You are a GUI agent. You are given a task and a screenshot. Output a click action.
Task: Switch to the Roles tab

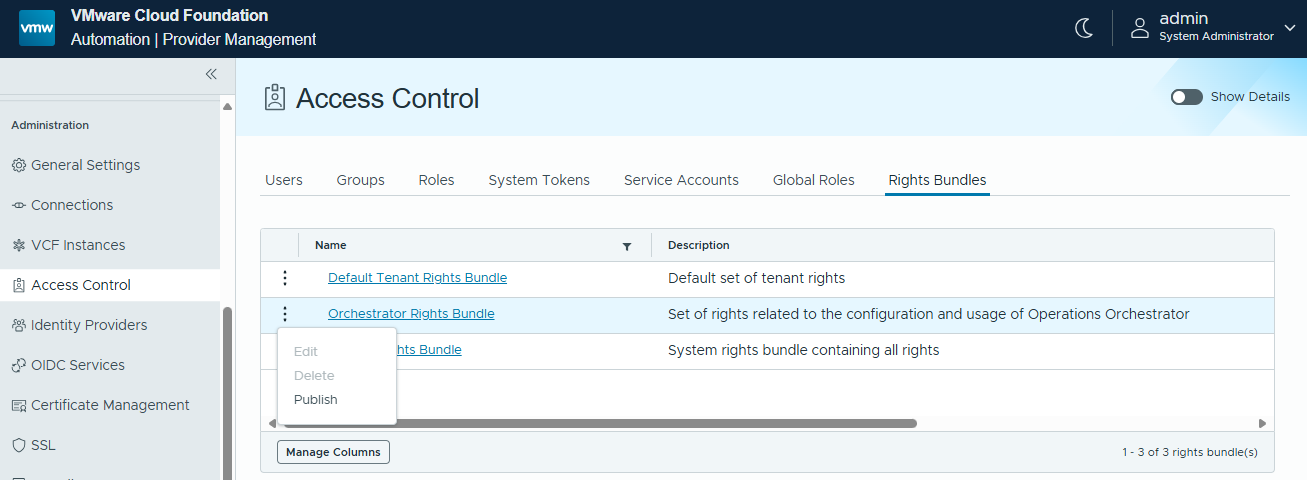(437, 180)
